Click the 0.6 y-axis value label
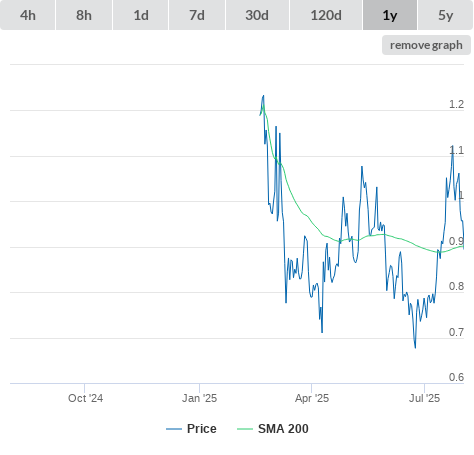474x455 pixels. coord(456,377)
